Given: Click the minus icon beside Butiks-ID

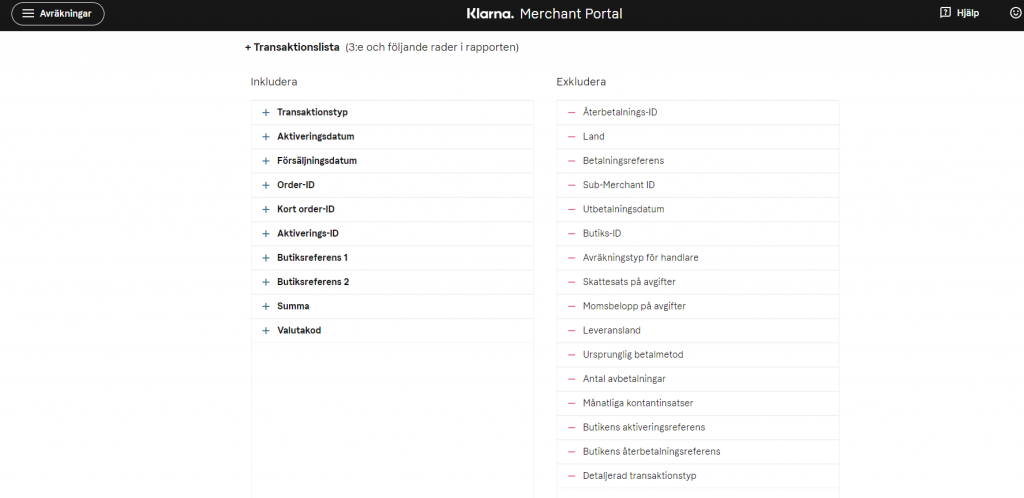Looking at the screenshot, I should click(x=571, y=234).
